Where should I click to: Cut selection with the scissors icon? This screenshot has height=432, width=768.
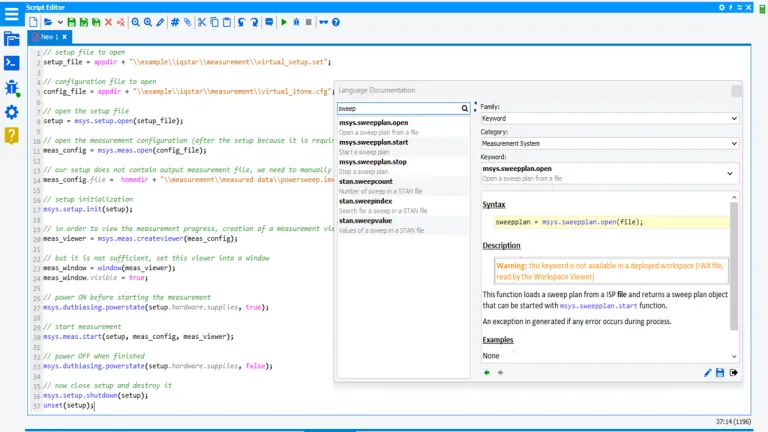click(202, 22)
